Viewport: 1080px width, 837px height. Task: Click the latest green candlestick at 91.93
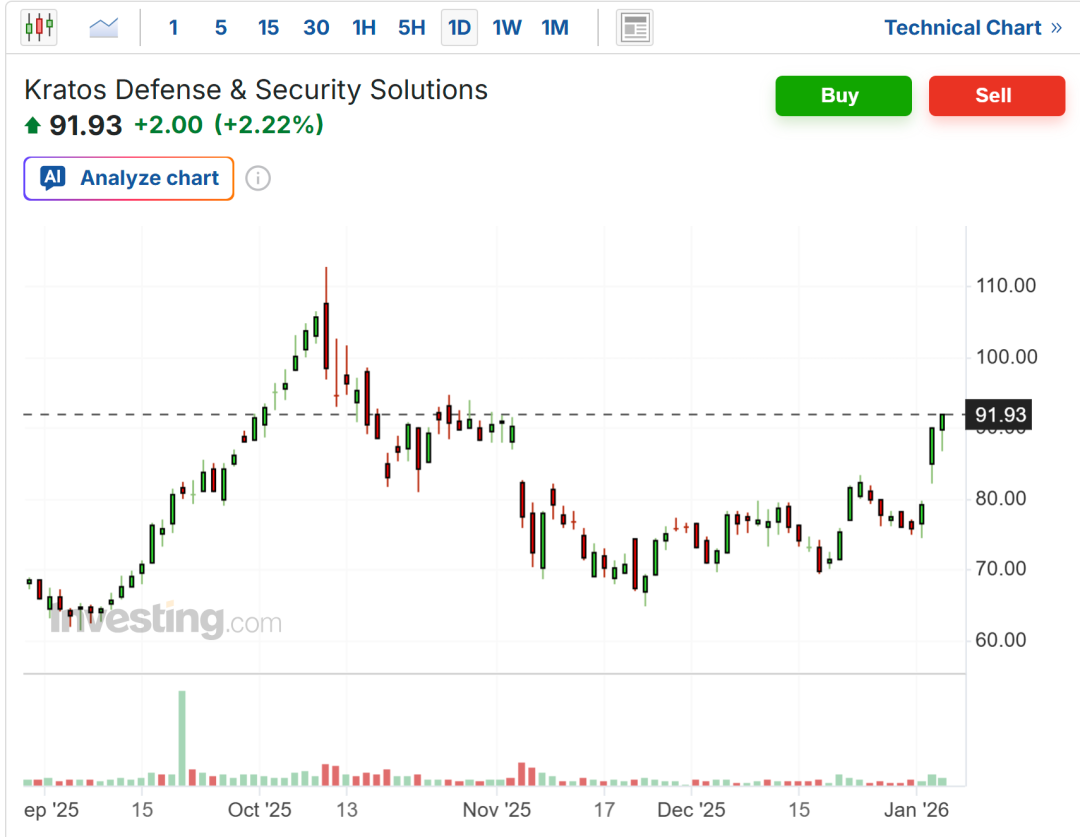(942, 422)
